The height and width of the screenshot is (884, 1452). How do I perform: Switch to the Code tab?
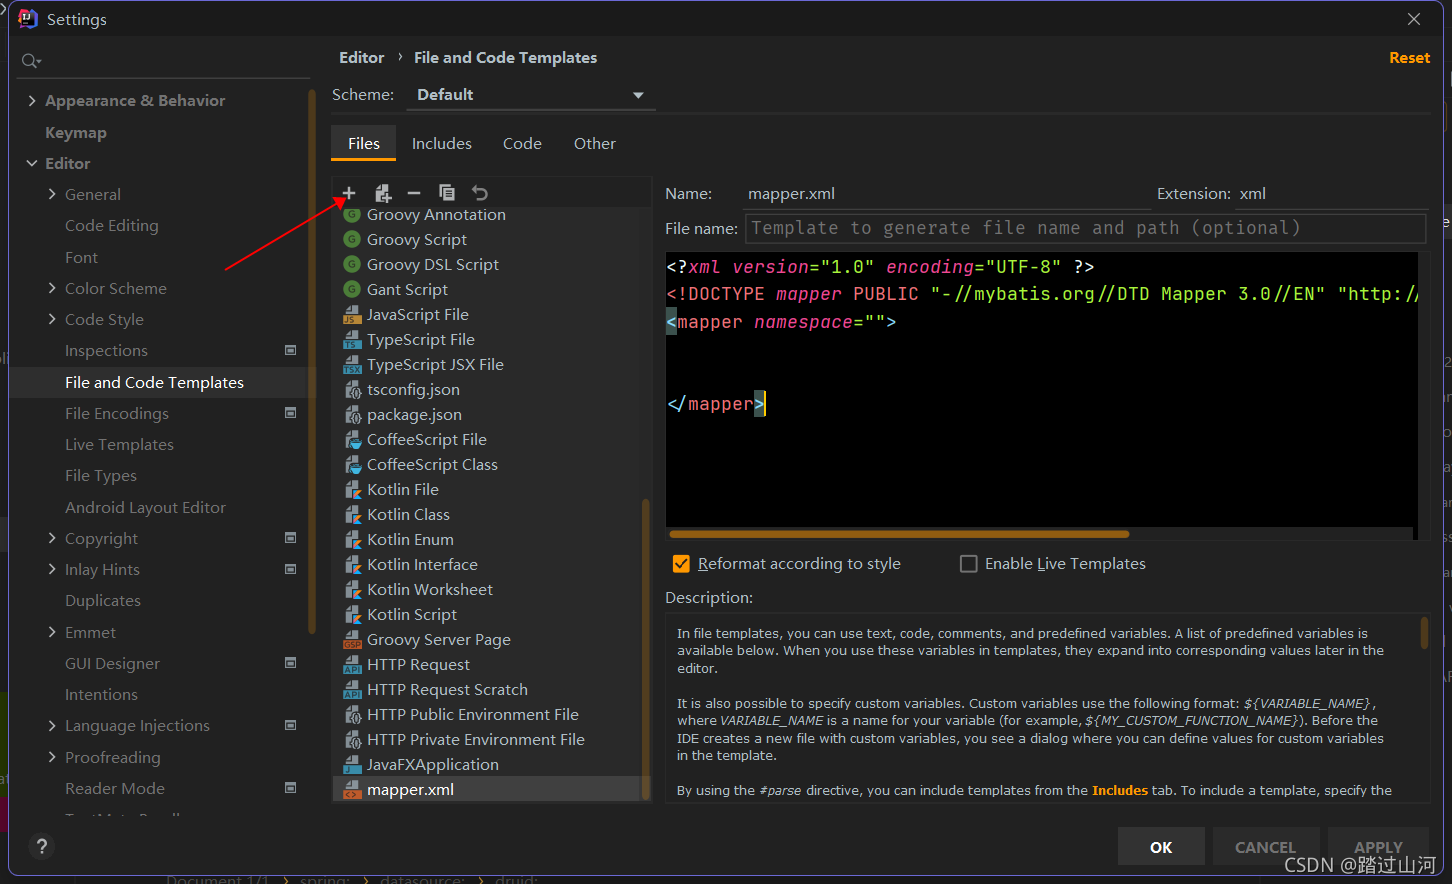pyautogui.click(x=522, y=143)
